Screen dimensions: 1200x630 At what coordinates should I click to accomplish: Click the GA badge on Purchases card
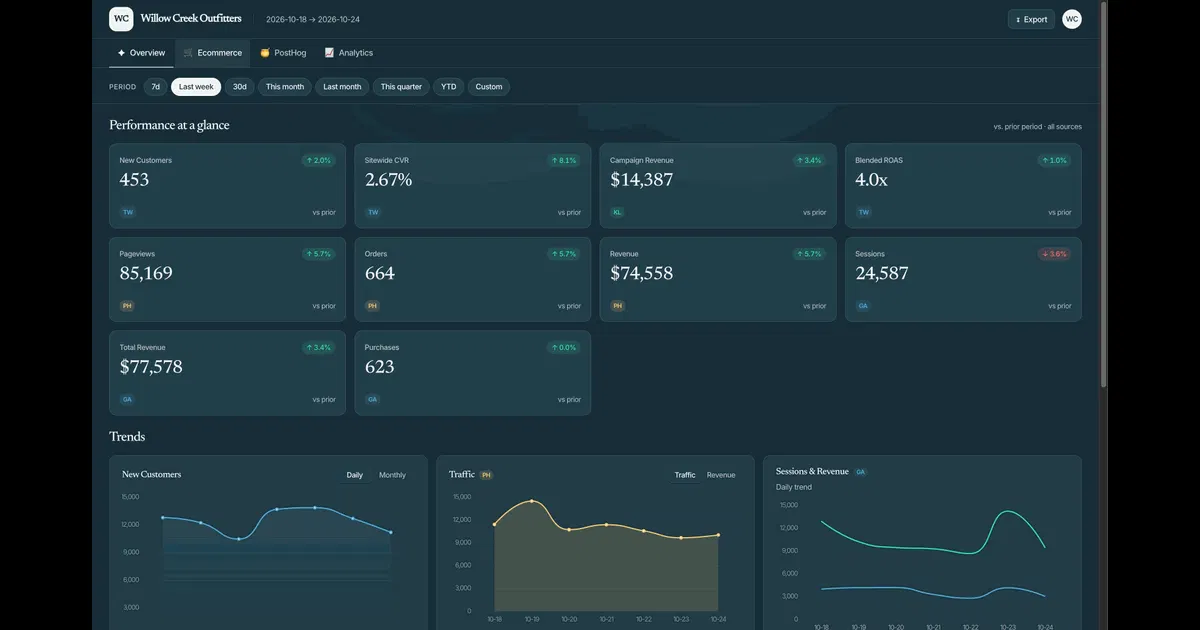(x=373, y=399)
